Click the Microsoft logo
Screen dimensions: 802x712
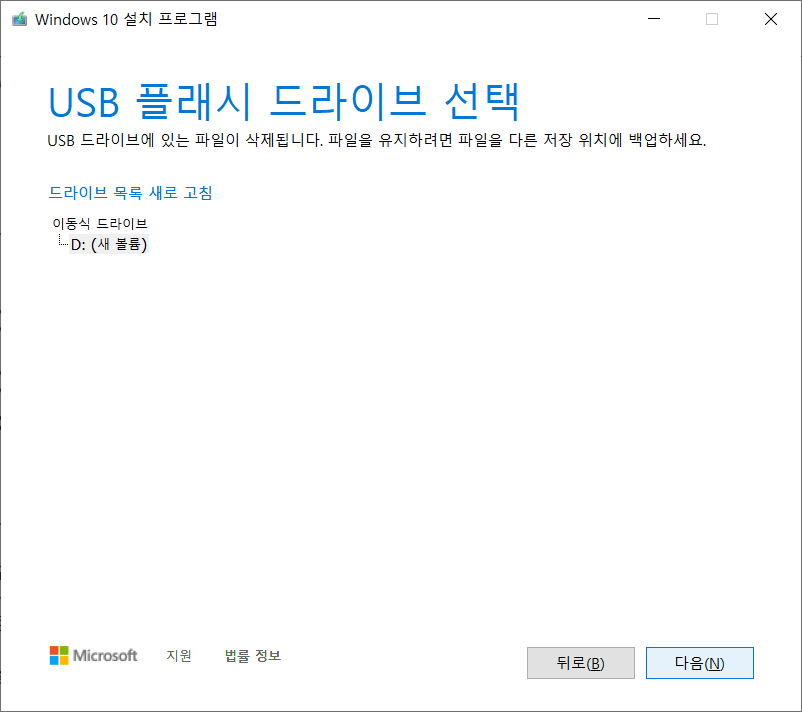pos(93,655)
